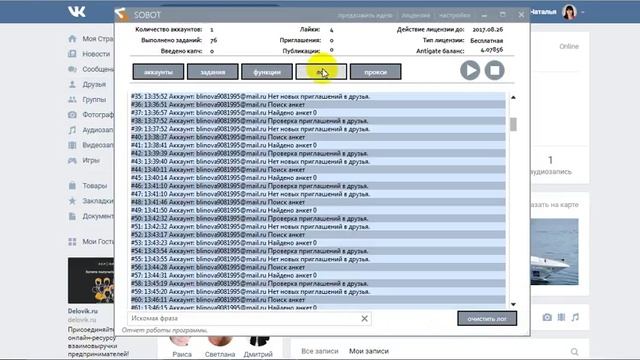Image resolution: width=640 pixels, height=360 pixels.
Task: Open Новости news icon in VK sidebar
Action: tap(72, 54)
